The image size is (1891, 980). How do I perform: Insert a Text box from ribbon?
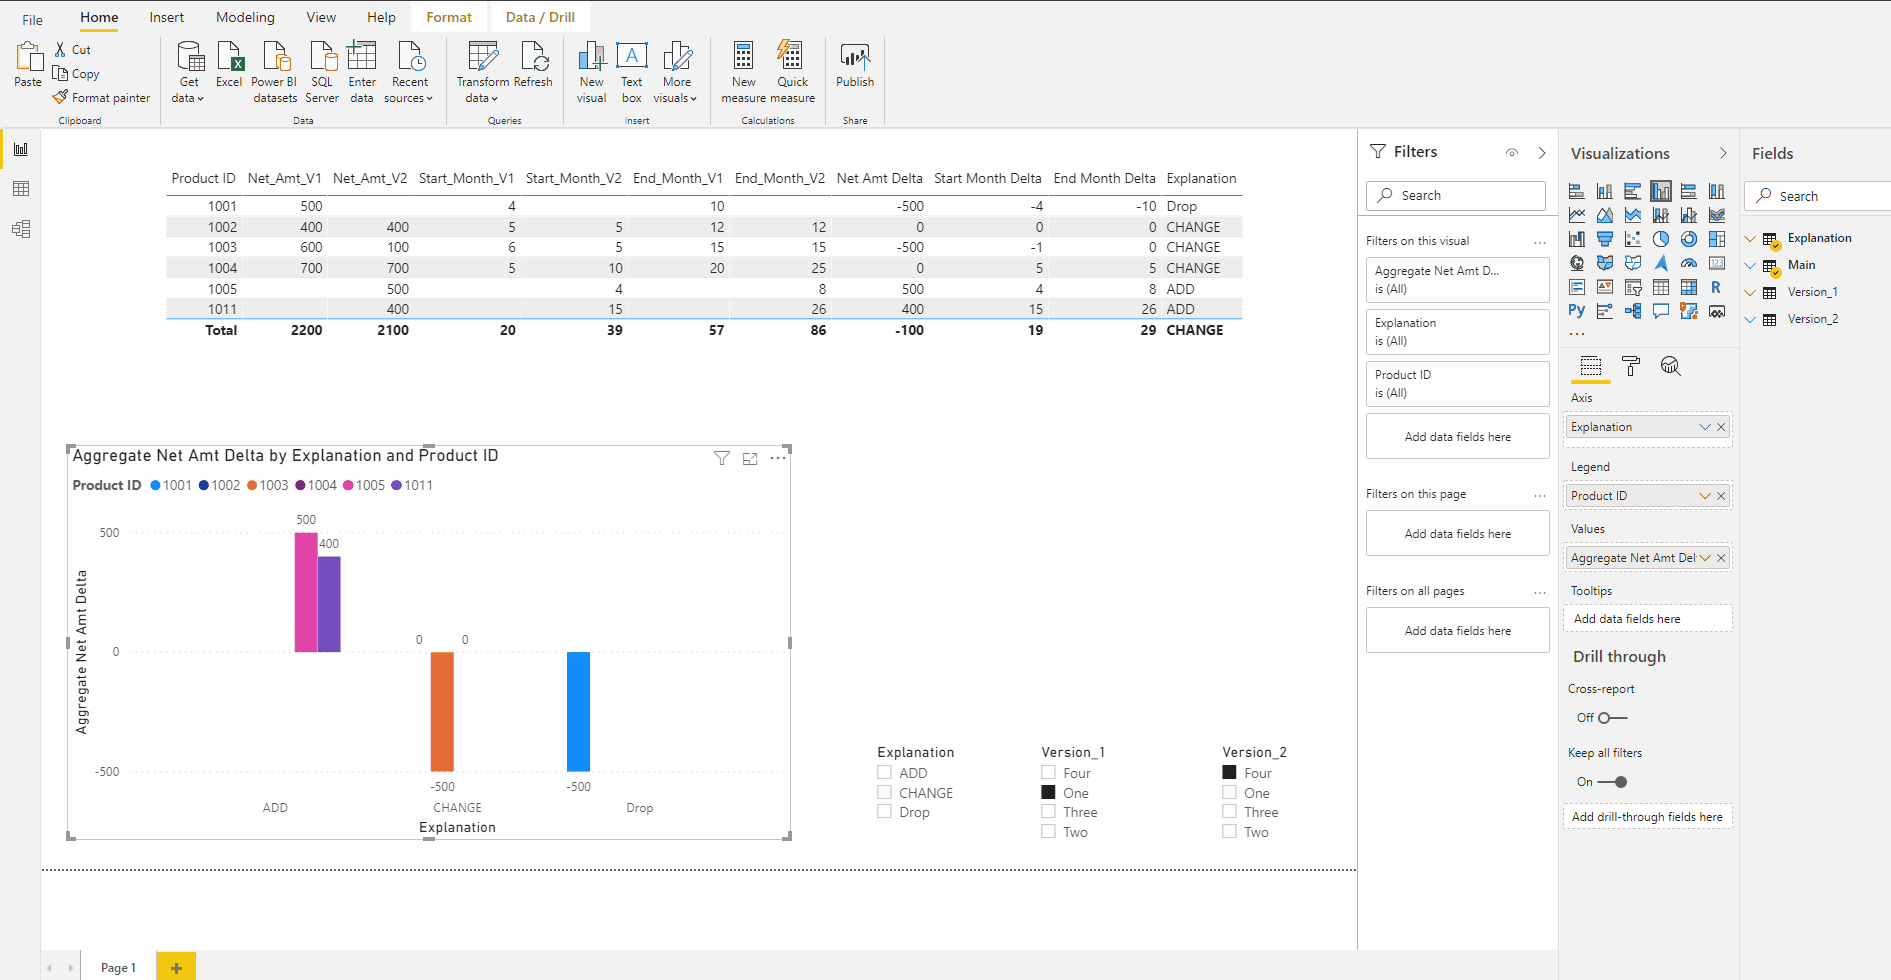[632, 72]
